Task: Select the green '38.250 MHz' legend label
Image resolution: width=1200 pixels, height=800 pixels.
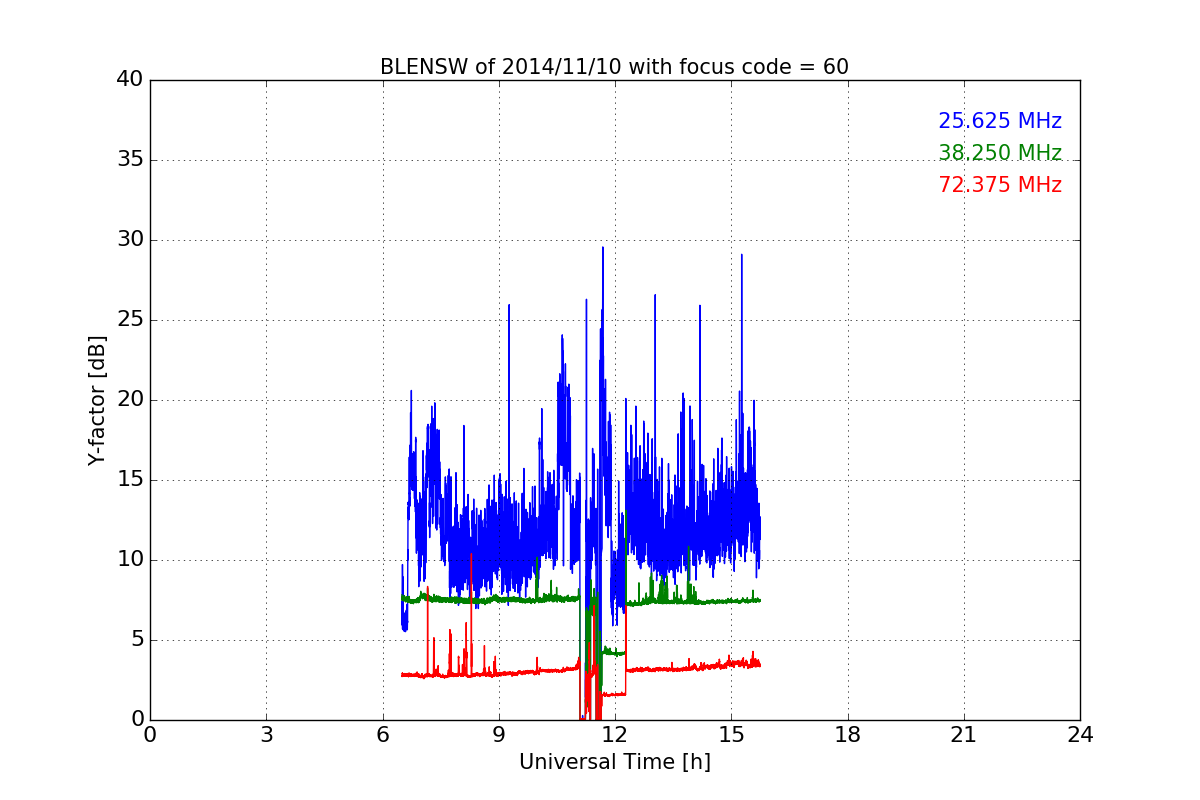Action: (x=1000, y=153)
